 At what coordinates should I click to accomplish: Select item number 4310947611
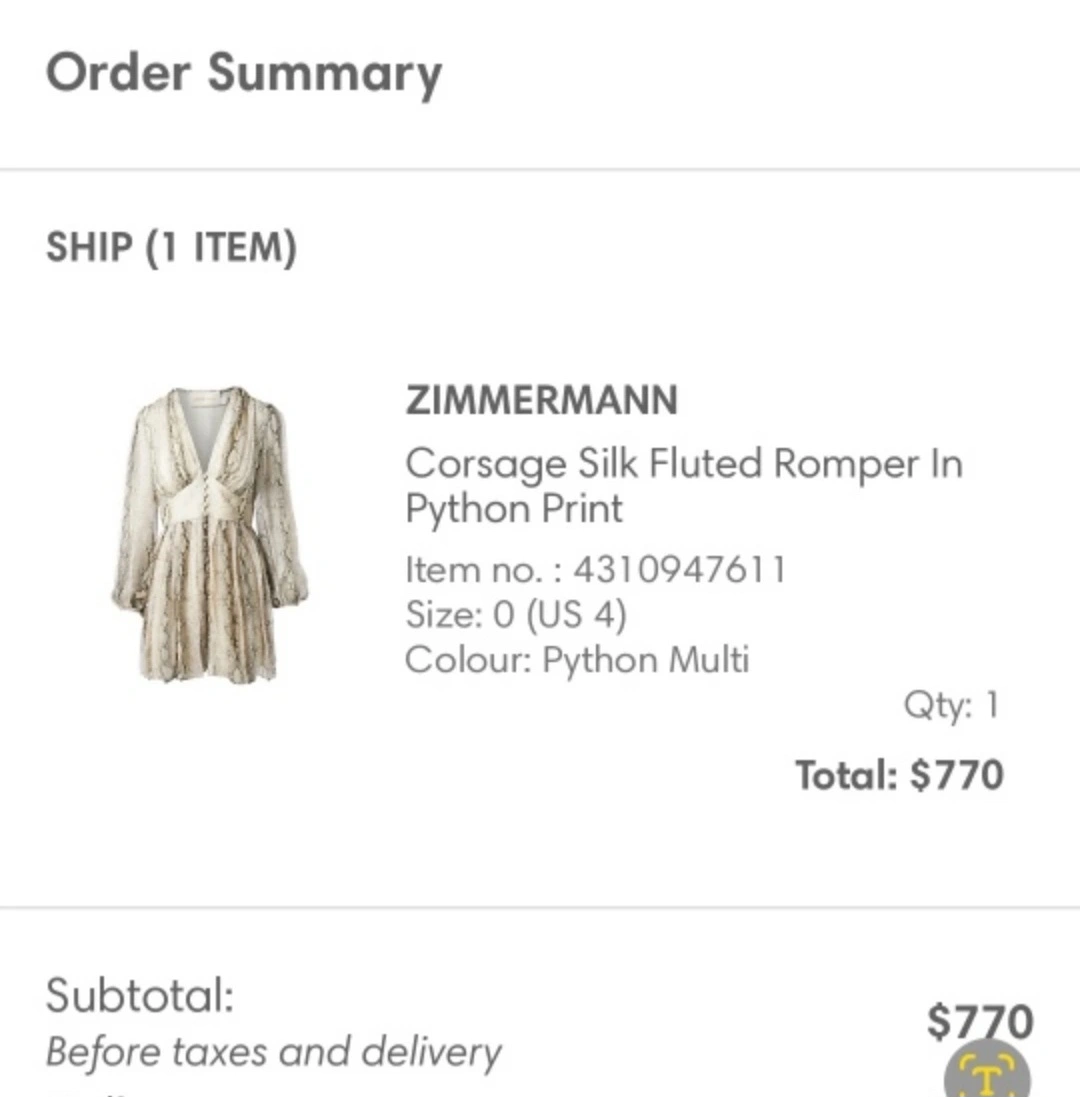[x=679, y=570]
